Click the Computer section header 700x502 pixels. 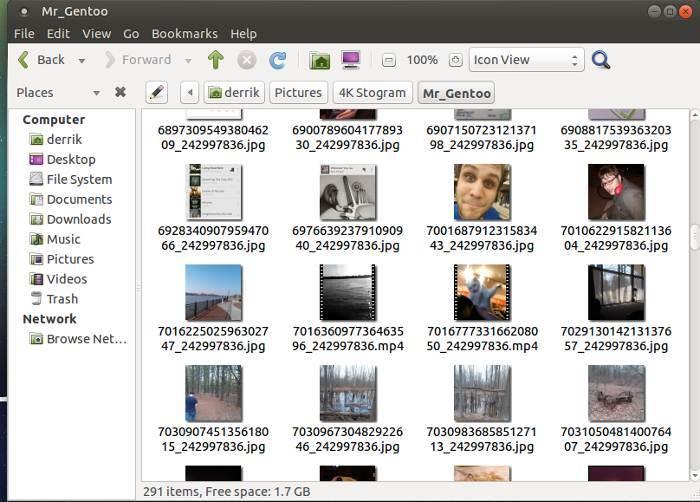(54, 120)
